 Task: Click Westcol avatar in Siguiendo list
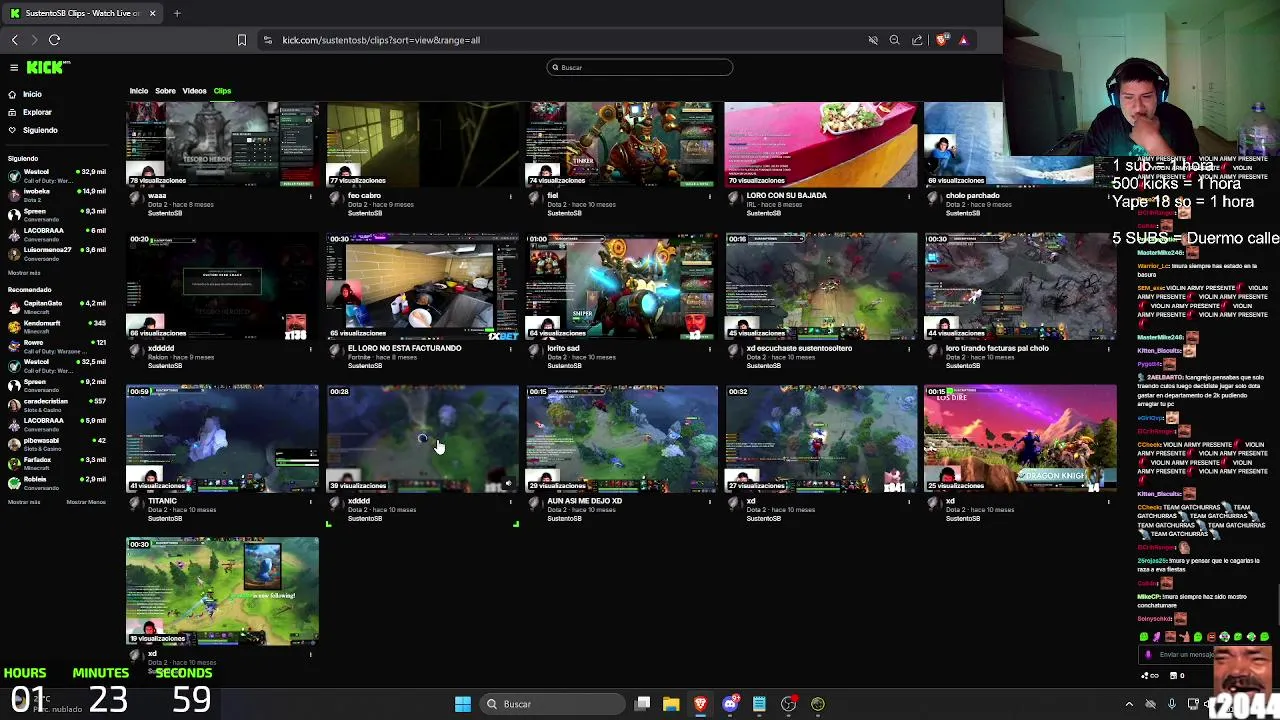point(14,176)
